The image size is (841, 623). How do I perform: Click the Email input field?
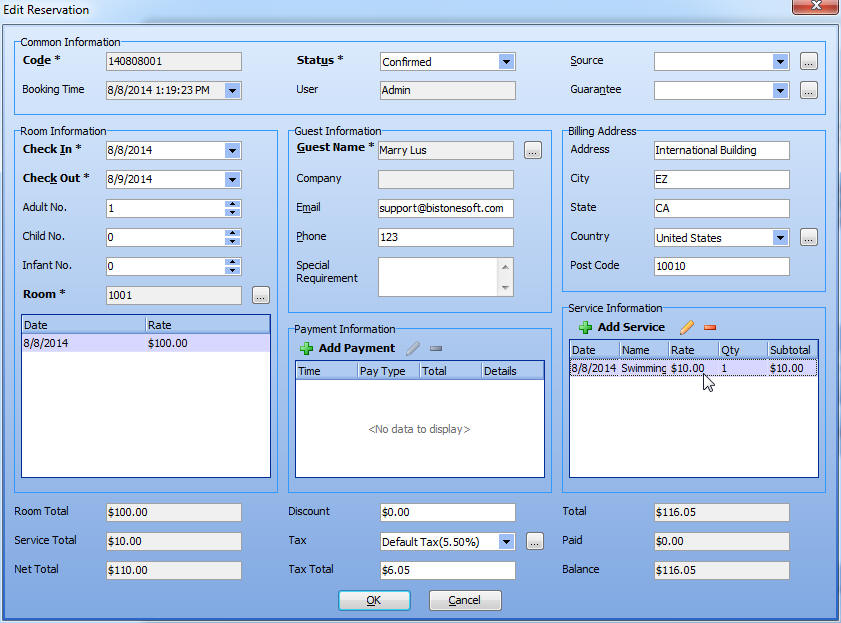tap(445, 208)
